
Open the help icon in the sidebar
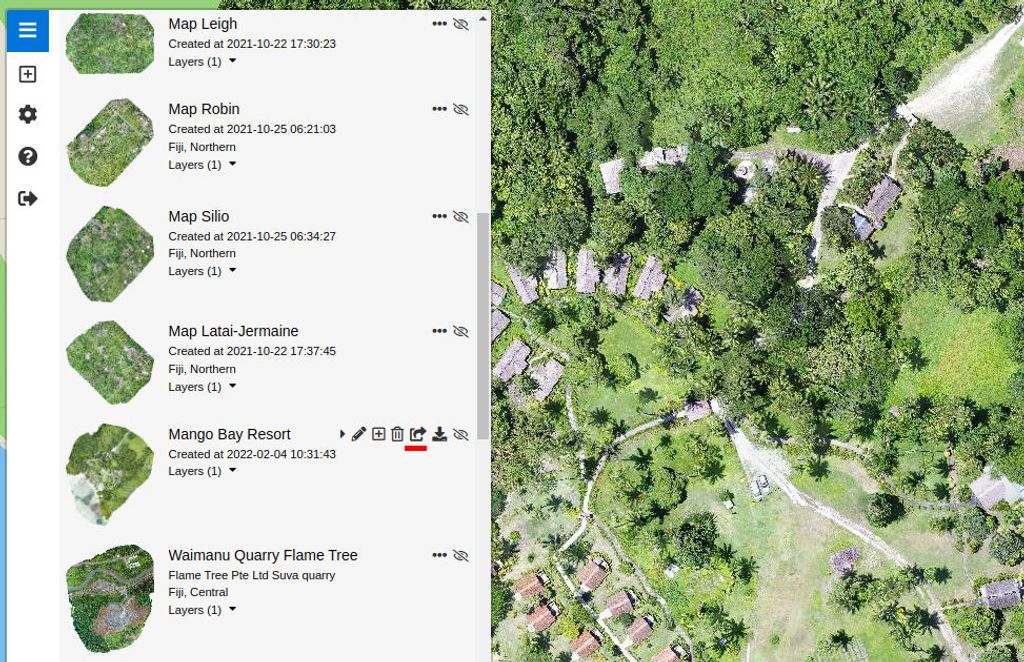[x=27, y=156]
